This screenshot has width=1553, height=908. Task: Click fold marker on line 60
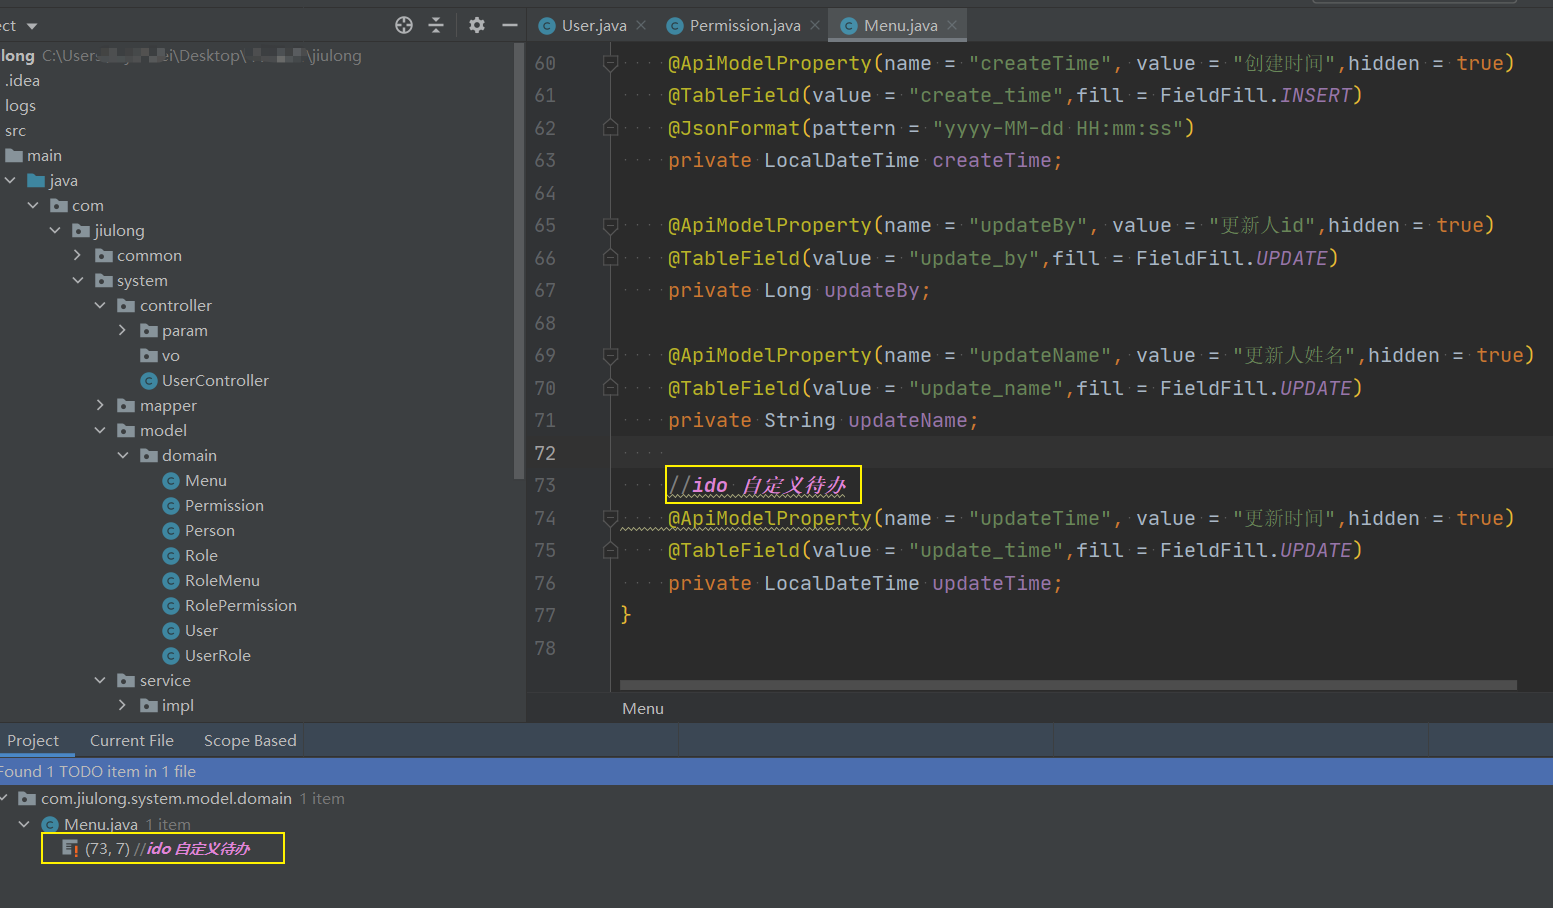point(610,63)
